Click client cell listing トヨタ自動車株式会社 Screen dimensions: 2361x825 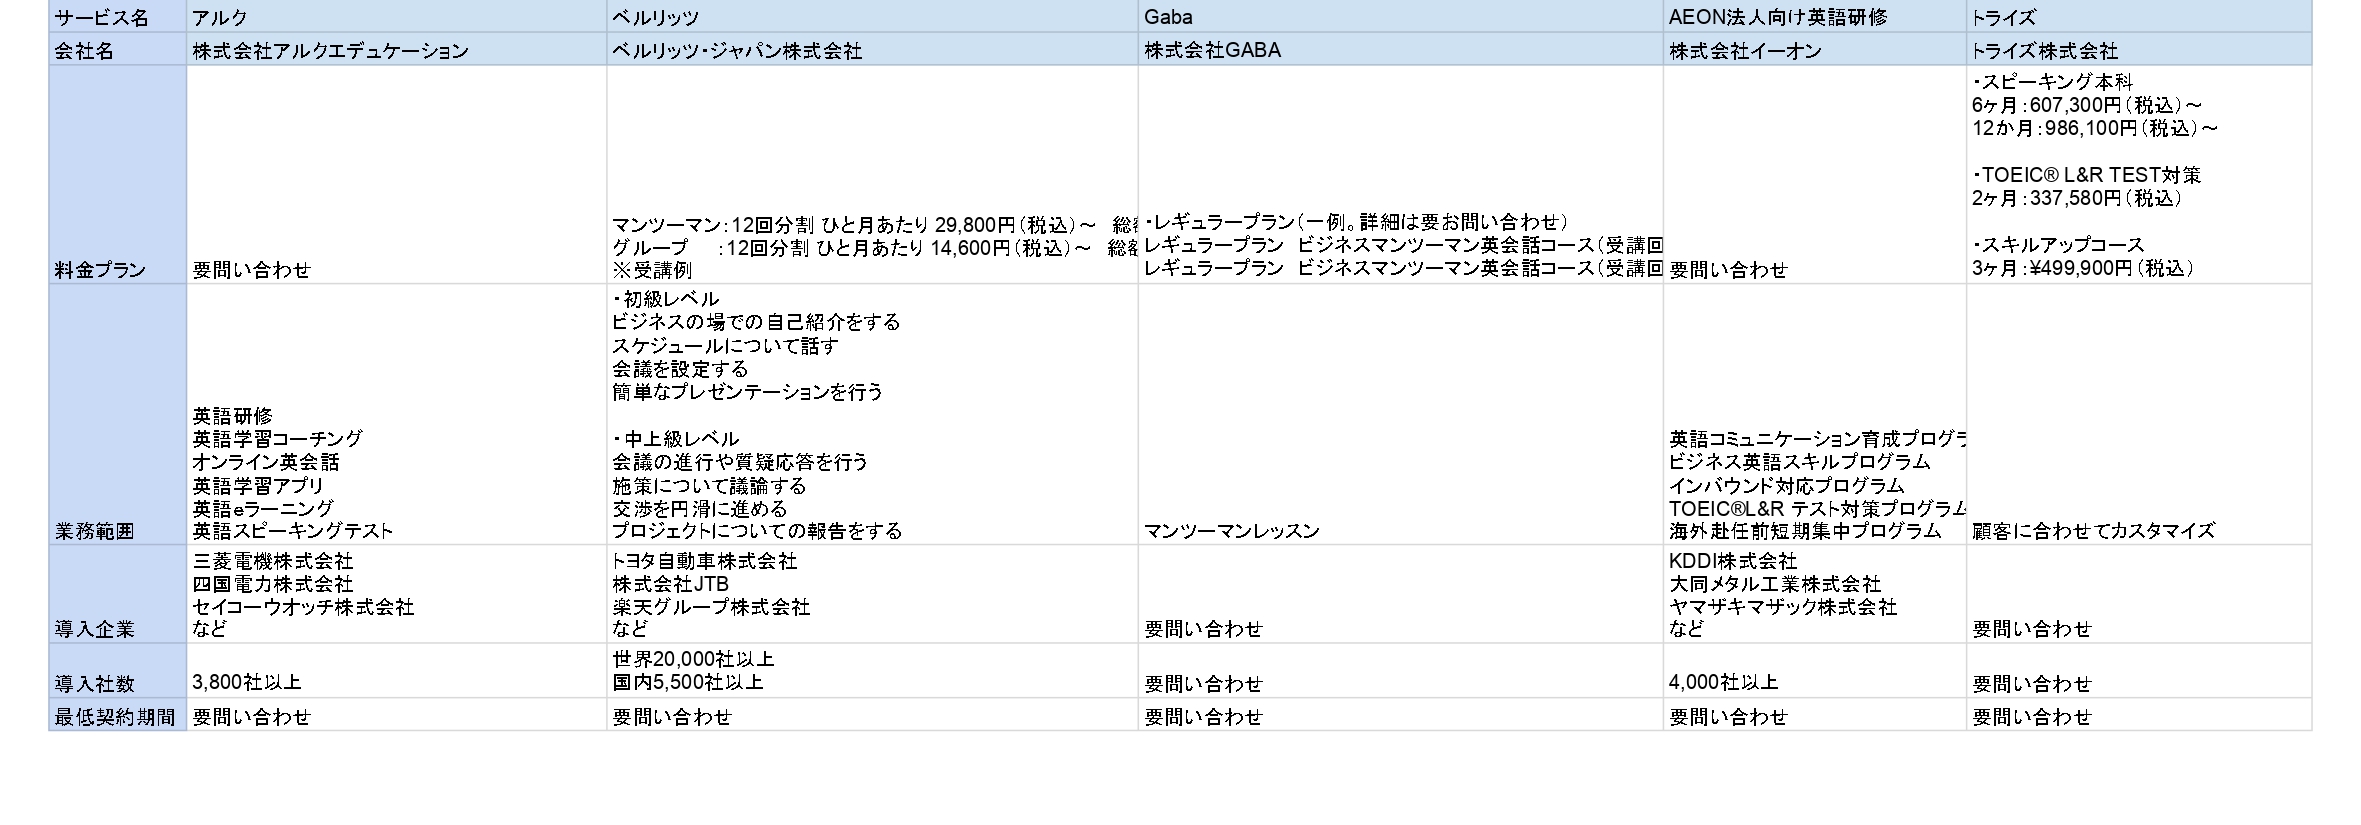[x=873, y=595]
